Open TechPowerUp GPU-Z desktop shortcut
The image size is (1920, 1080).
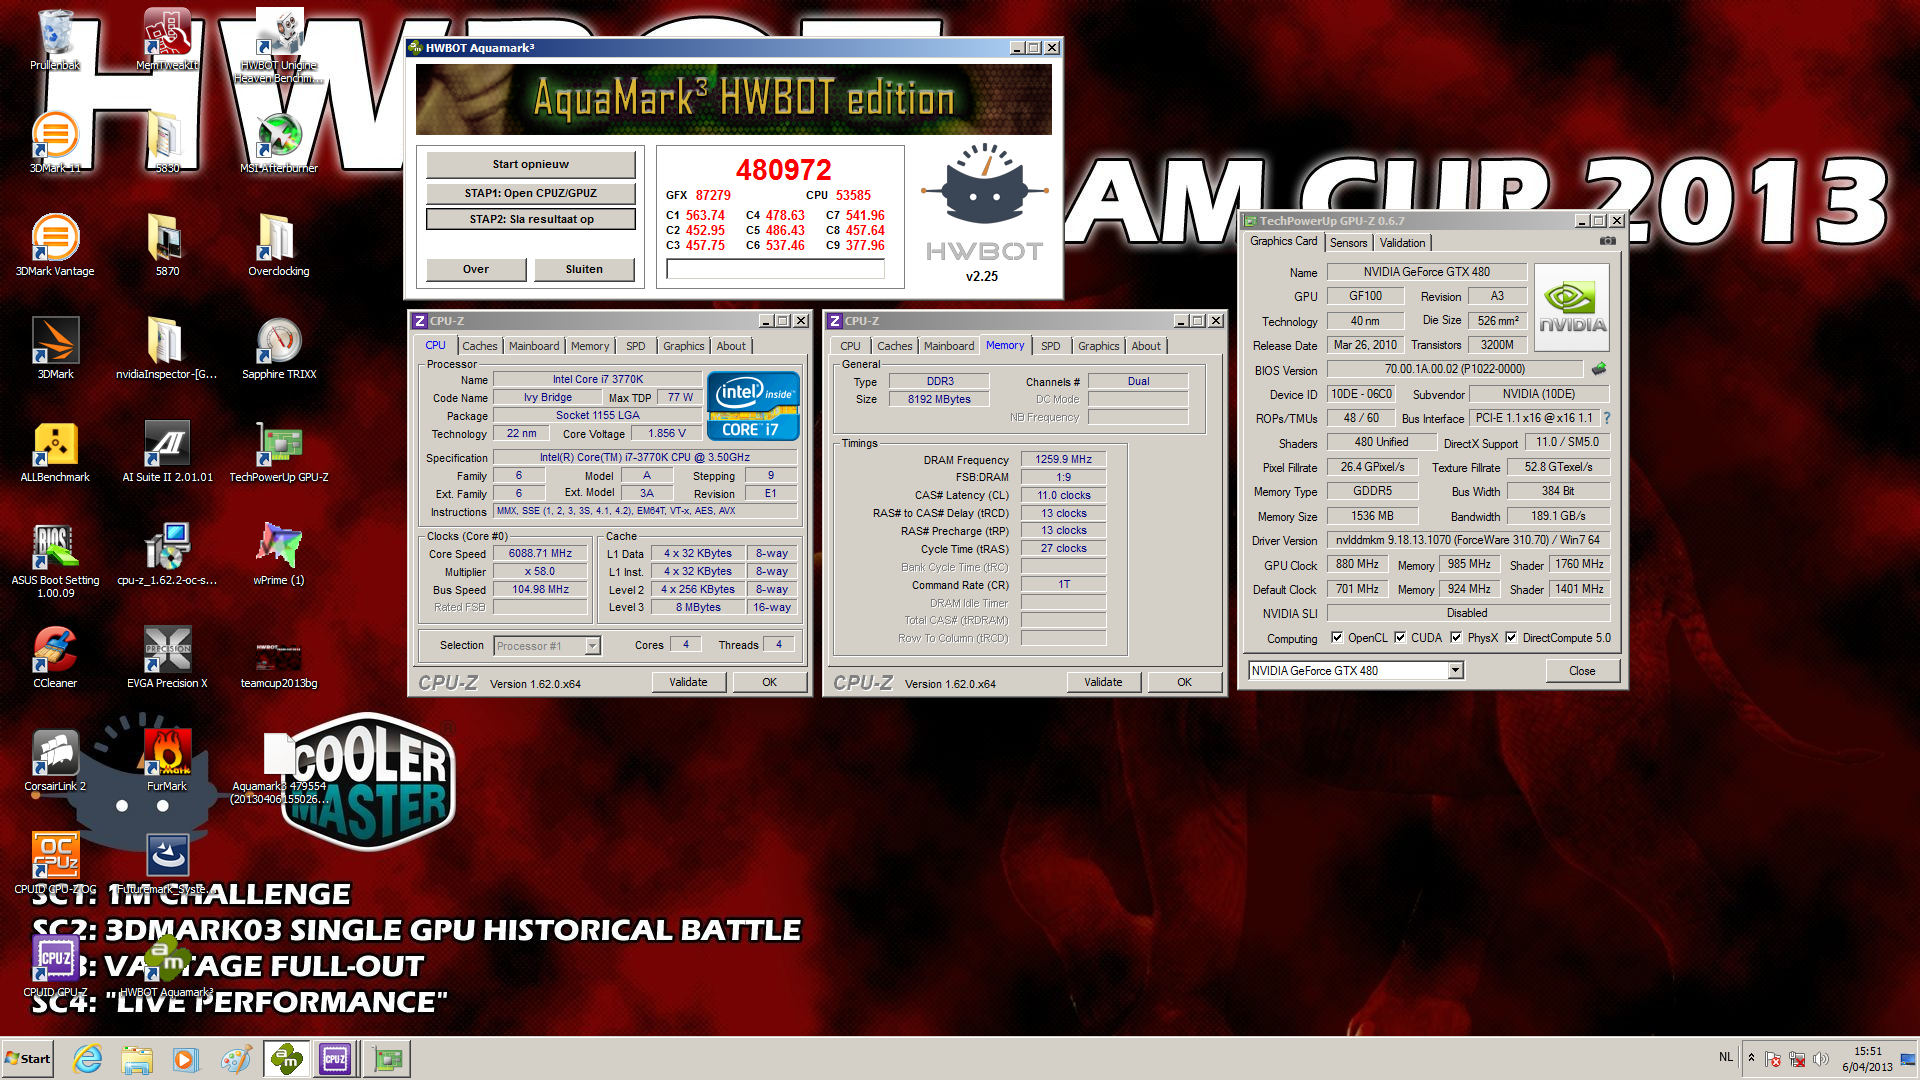[279, 451]
